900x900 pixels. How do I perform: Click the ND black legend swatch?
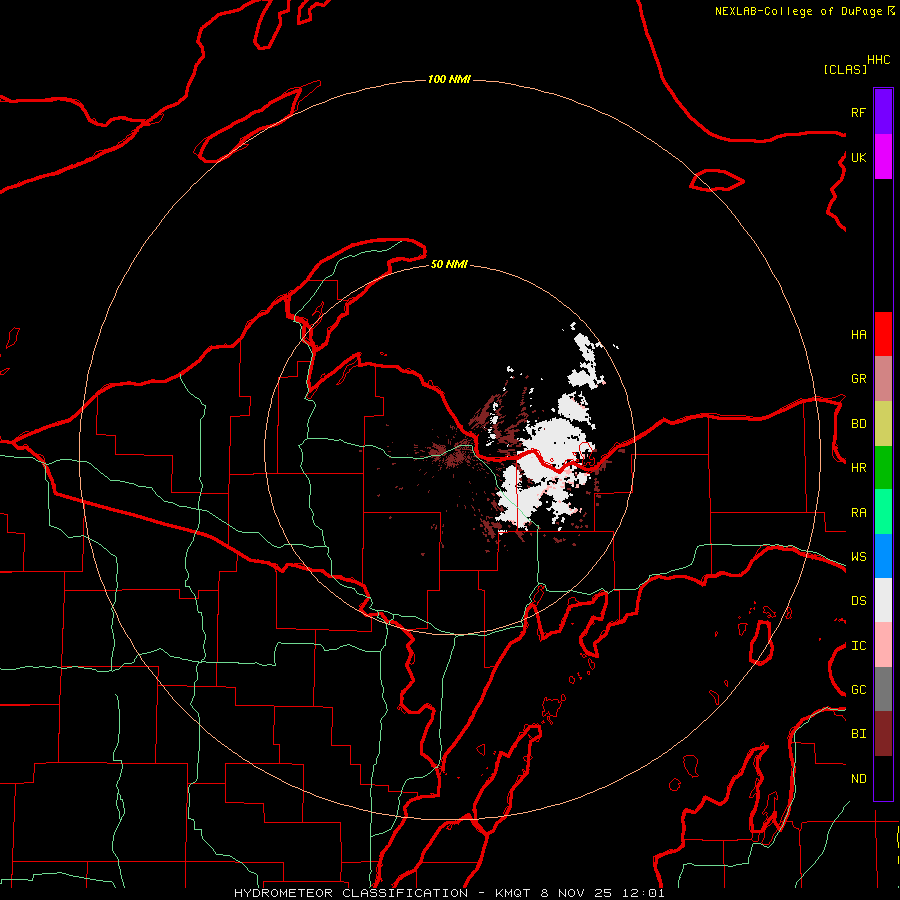pos(883,778)
